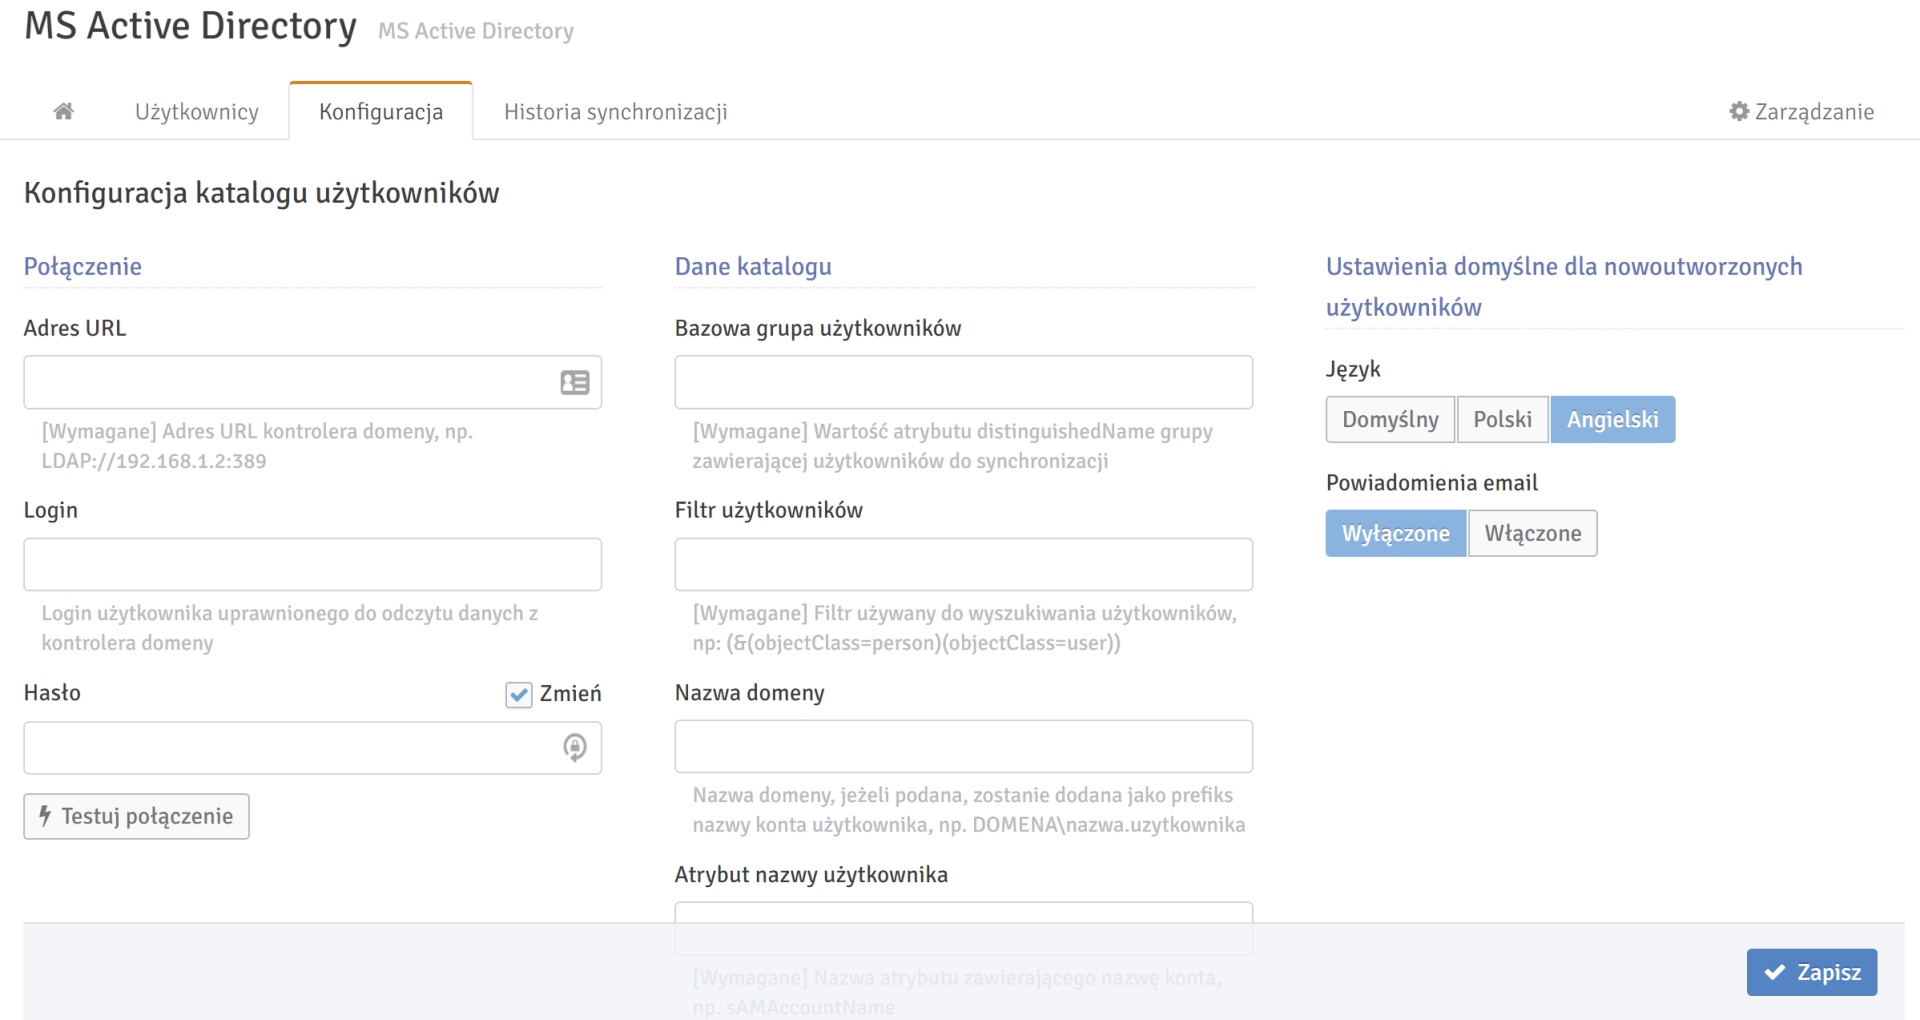Click the LDAP://192.168.1.2:389 example hint
This screenshot has height=1020, width=1920.
(x=154, y=461)
